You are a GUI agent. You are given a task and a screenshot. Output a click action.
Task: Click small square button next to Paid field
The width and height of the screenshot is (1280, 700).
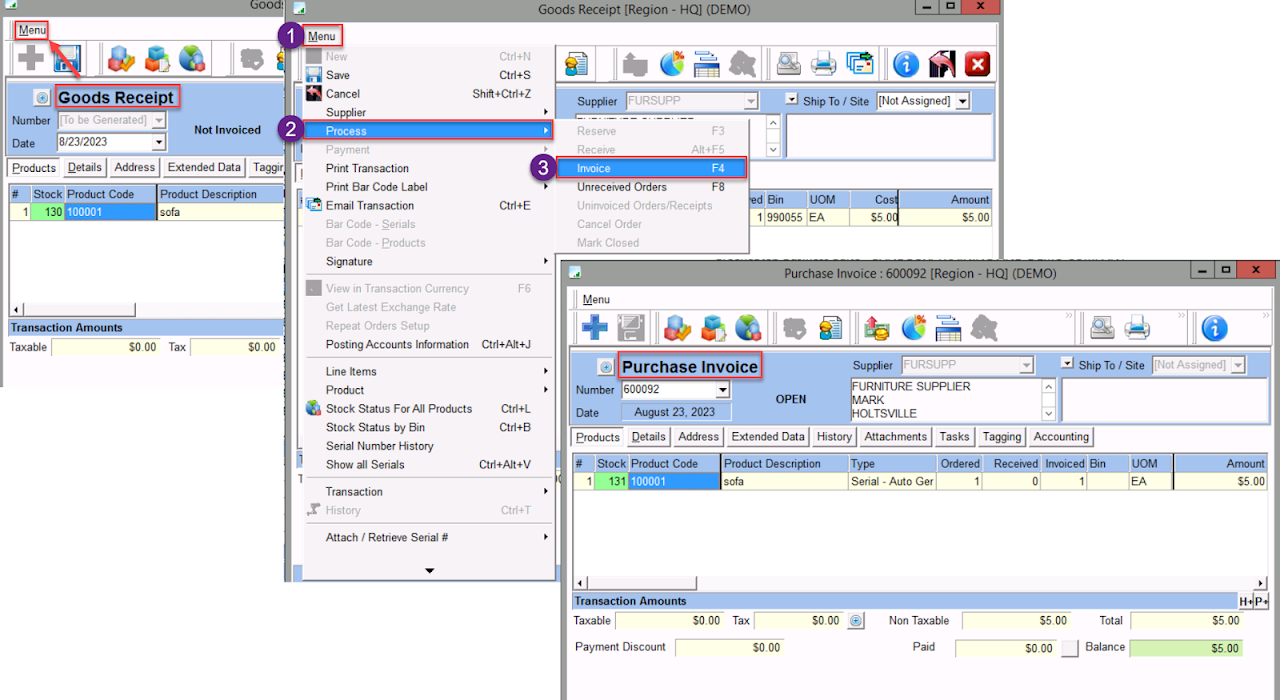tap(1070, 648)
